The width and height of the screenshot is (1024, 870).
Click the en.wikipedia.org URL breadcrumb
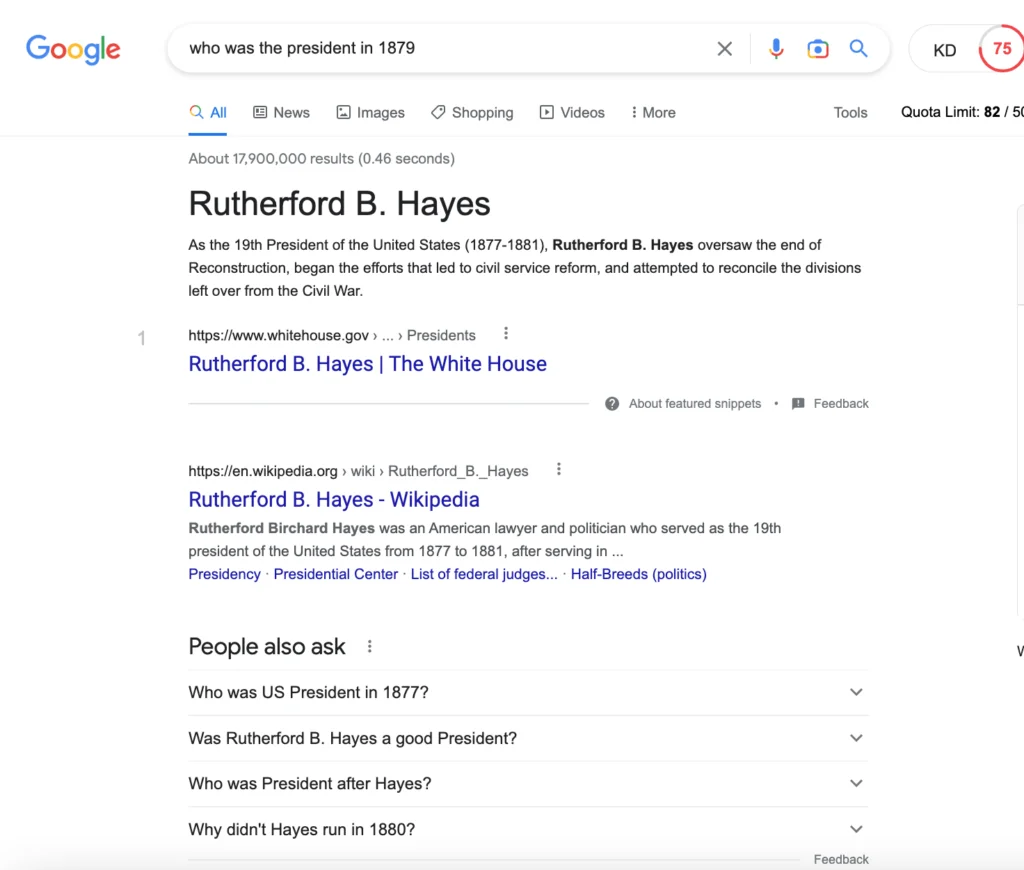coord(358,471)
